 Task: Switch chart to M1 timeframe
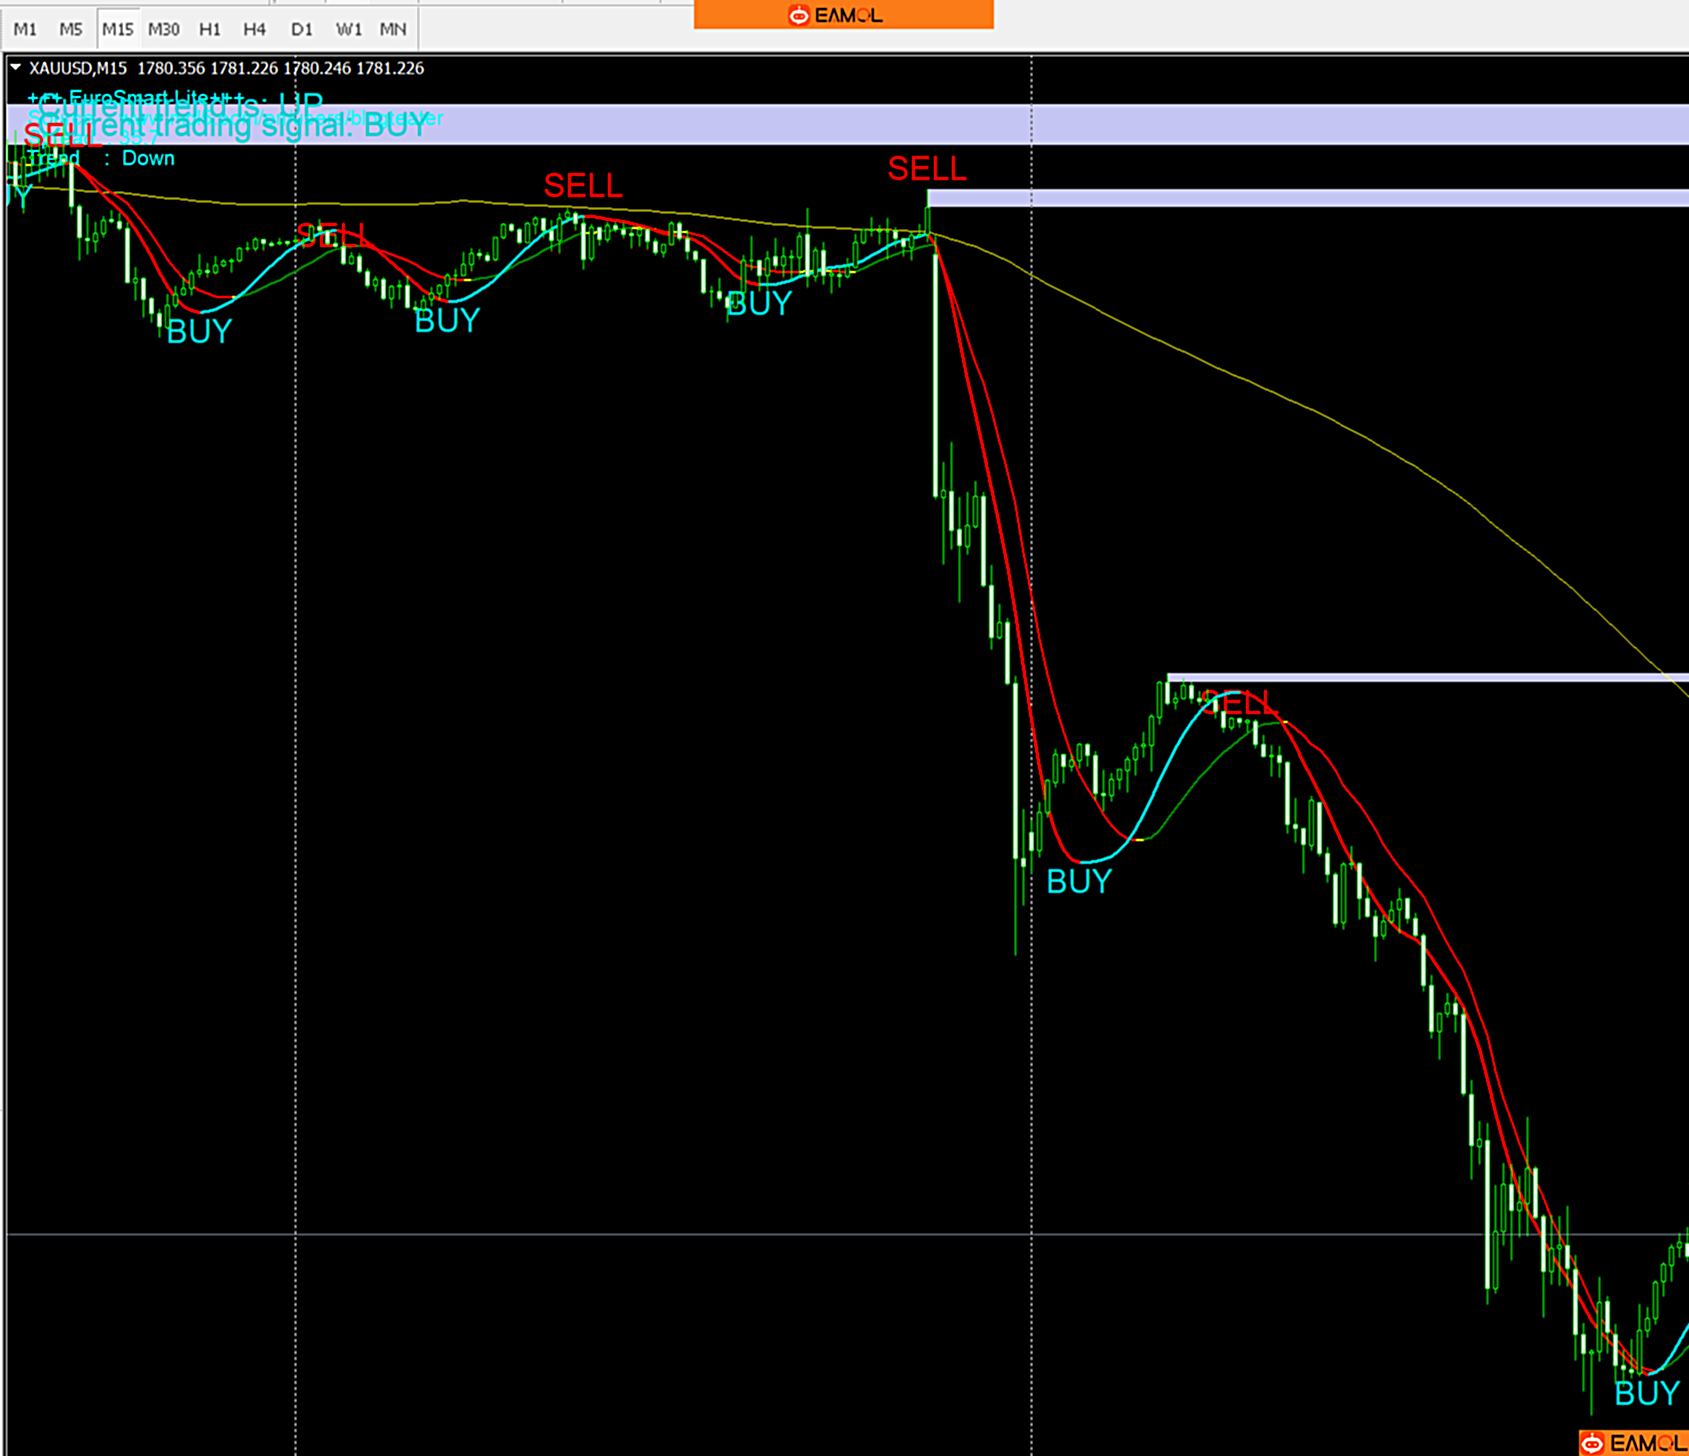pos(25,29)
